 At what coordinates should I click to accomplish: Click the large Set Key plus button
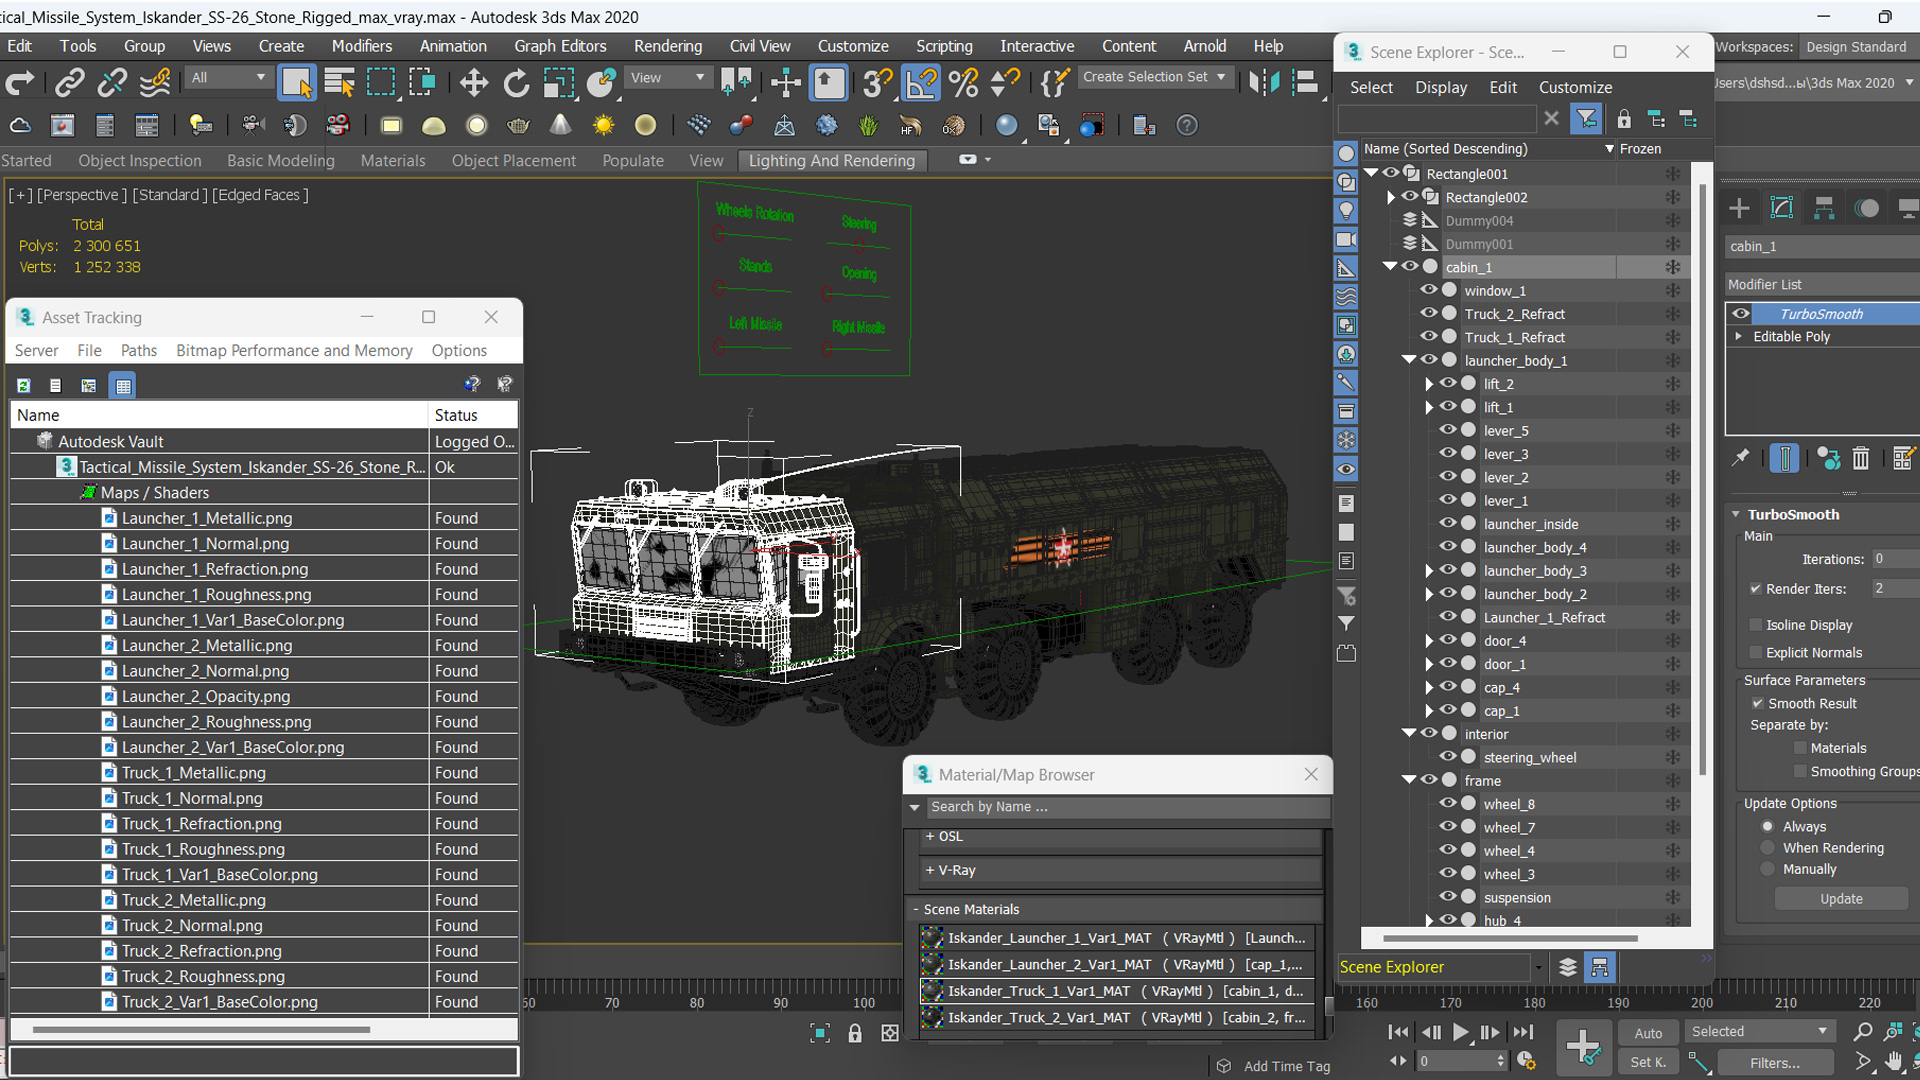pyautogui.click(x=1583, y=1046)
